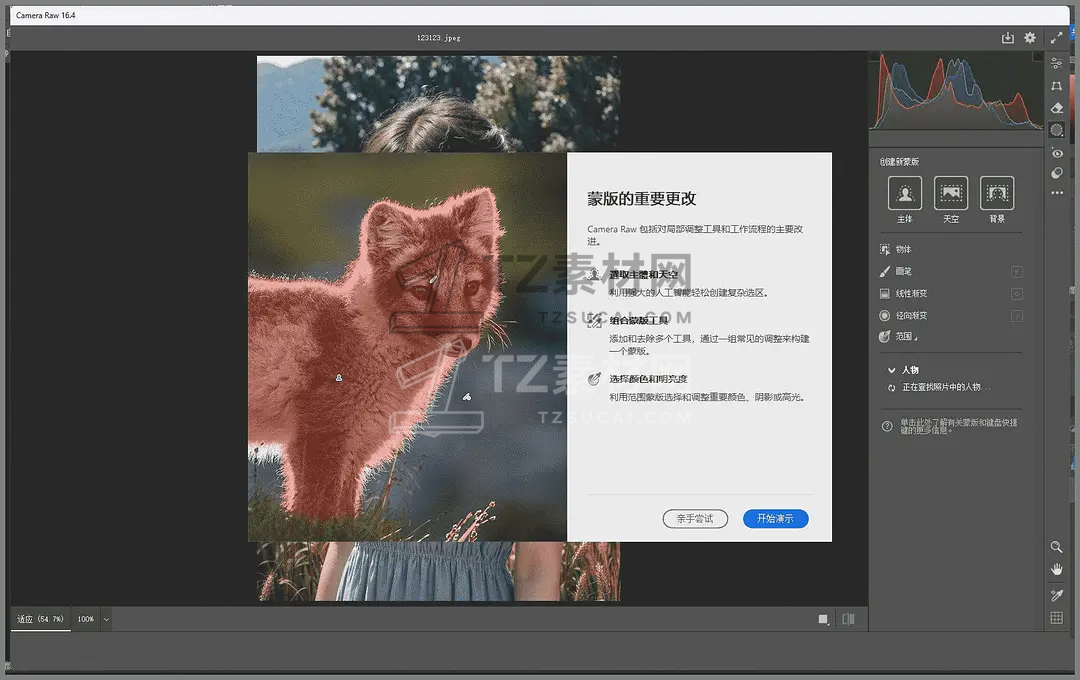
Task: Open the Edit sliders panel icon
Action: point(1057,63)
